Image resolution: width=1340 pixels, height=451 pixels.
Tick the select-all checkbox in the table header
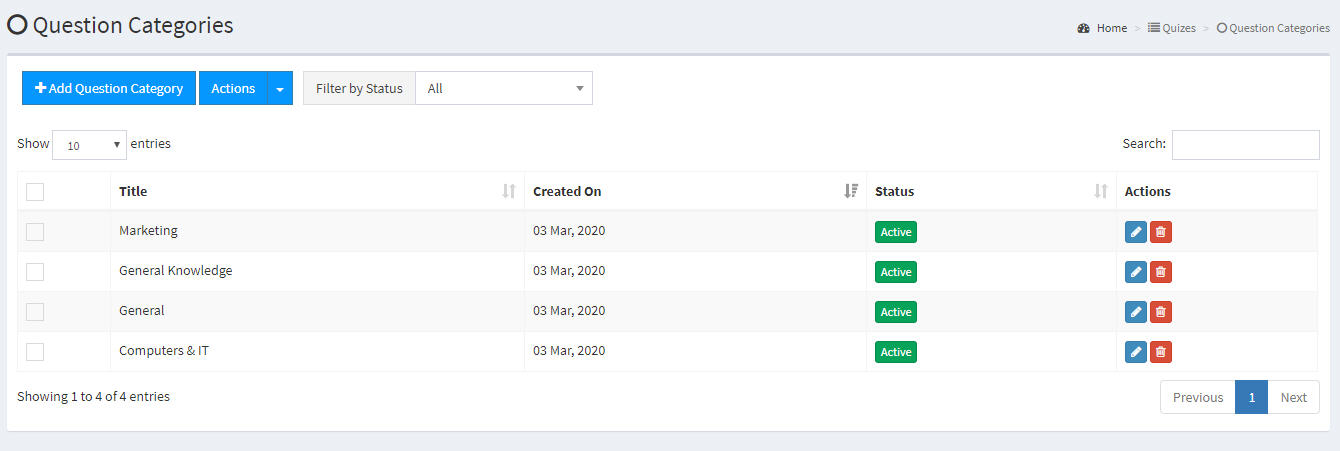pos(35,192)
